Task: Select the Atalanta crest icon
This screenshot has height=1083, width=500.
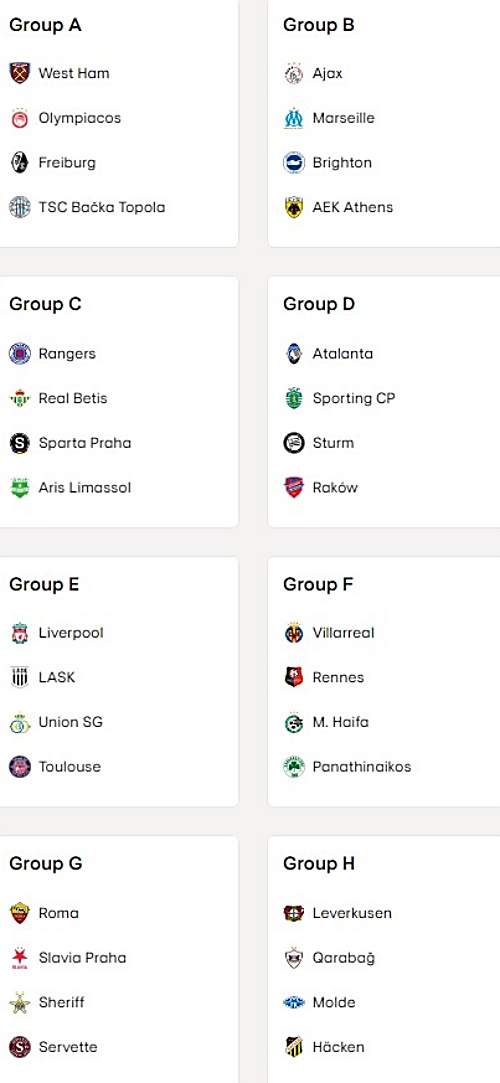Action: point(294,354)
